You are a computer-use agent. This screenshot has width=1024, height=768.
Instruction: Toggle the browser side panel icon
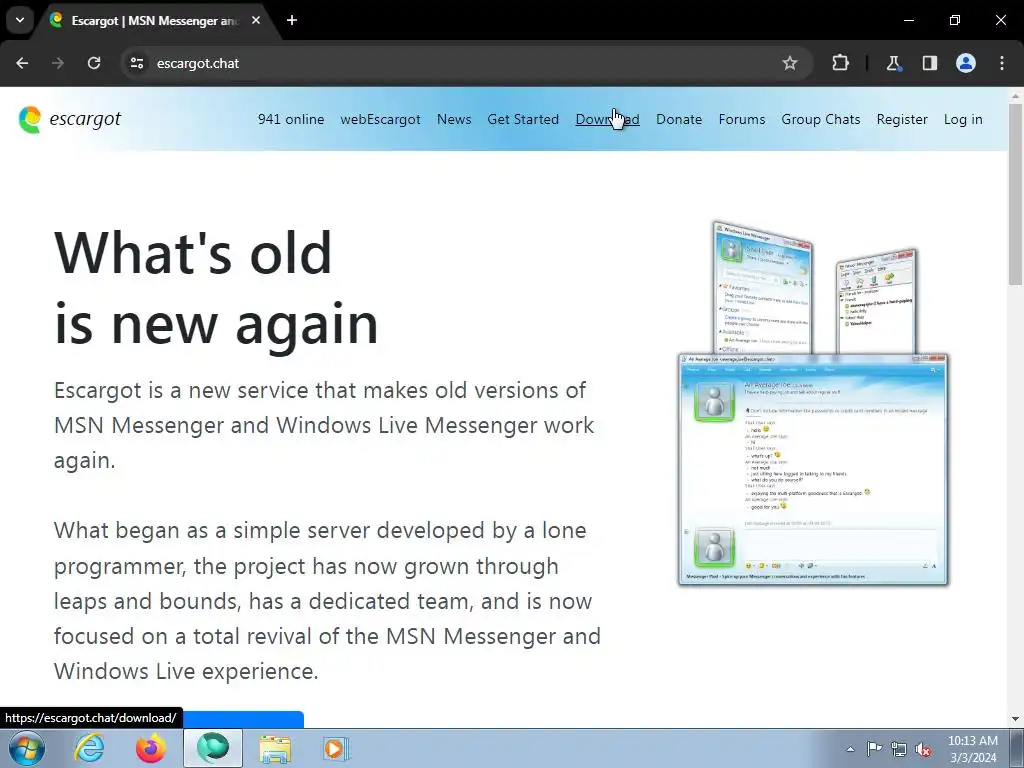pyautogui.click(x=929, y=63)
